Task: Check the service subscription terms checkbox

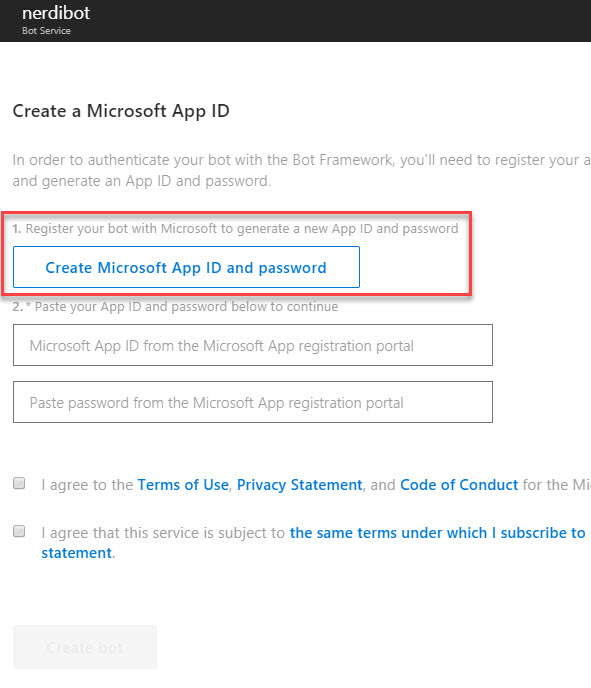Action: [19, 531]
